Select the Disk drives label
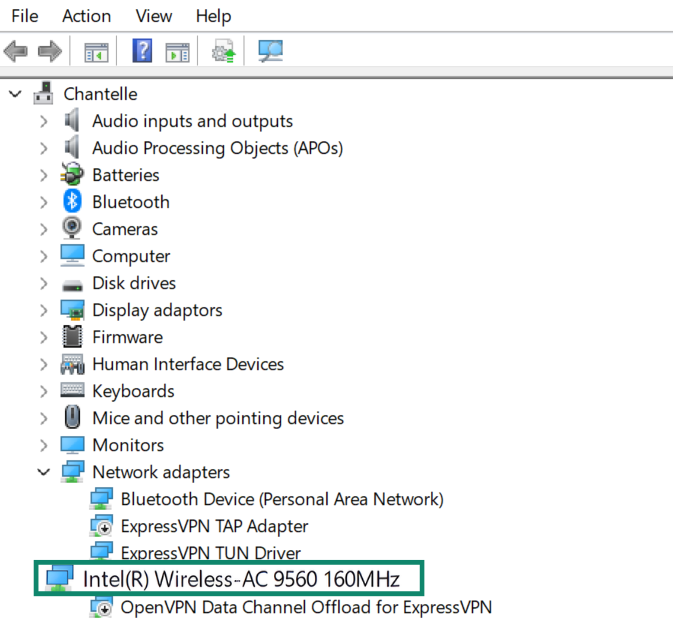Viewport: 673px width, 622px height. 134,283
